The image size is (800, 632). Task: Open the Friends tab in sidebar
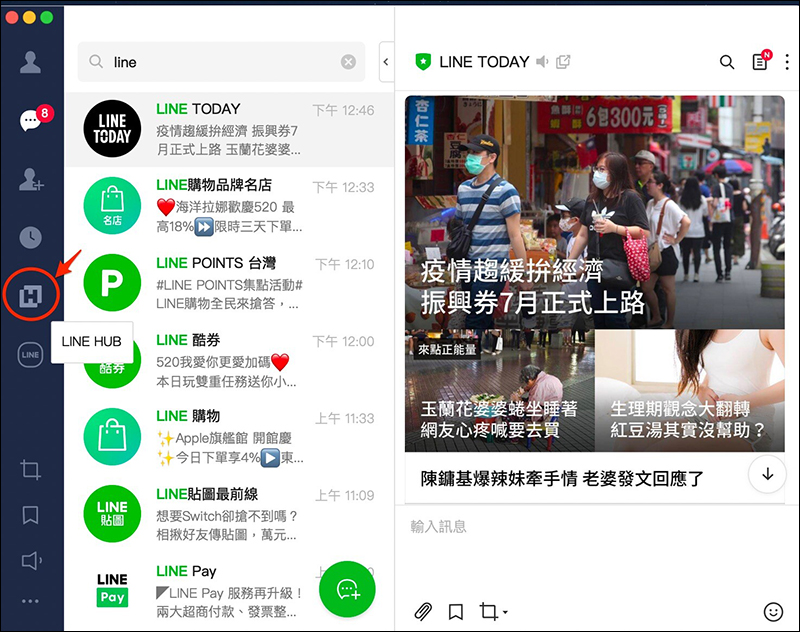tap(31, 62)
